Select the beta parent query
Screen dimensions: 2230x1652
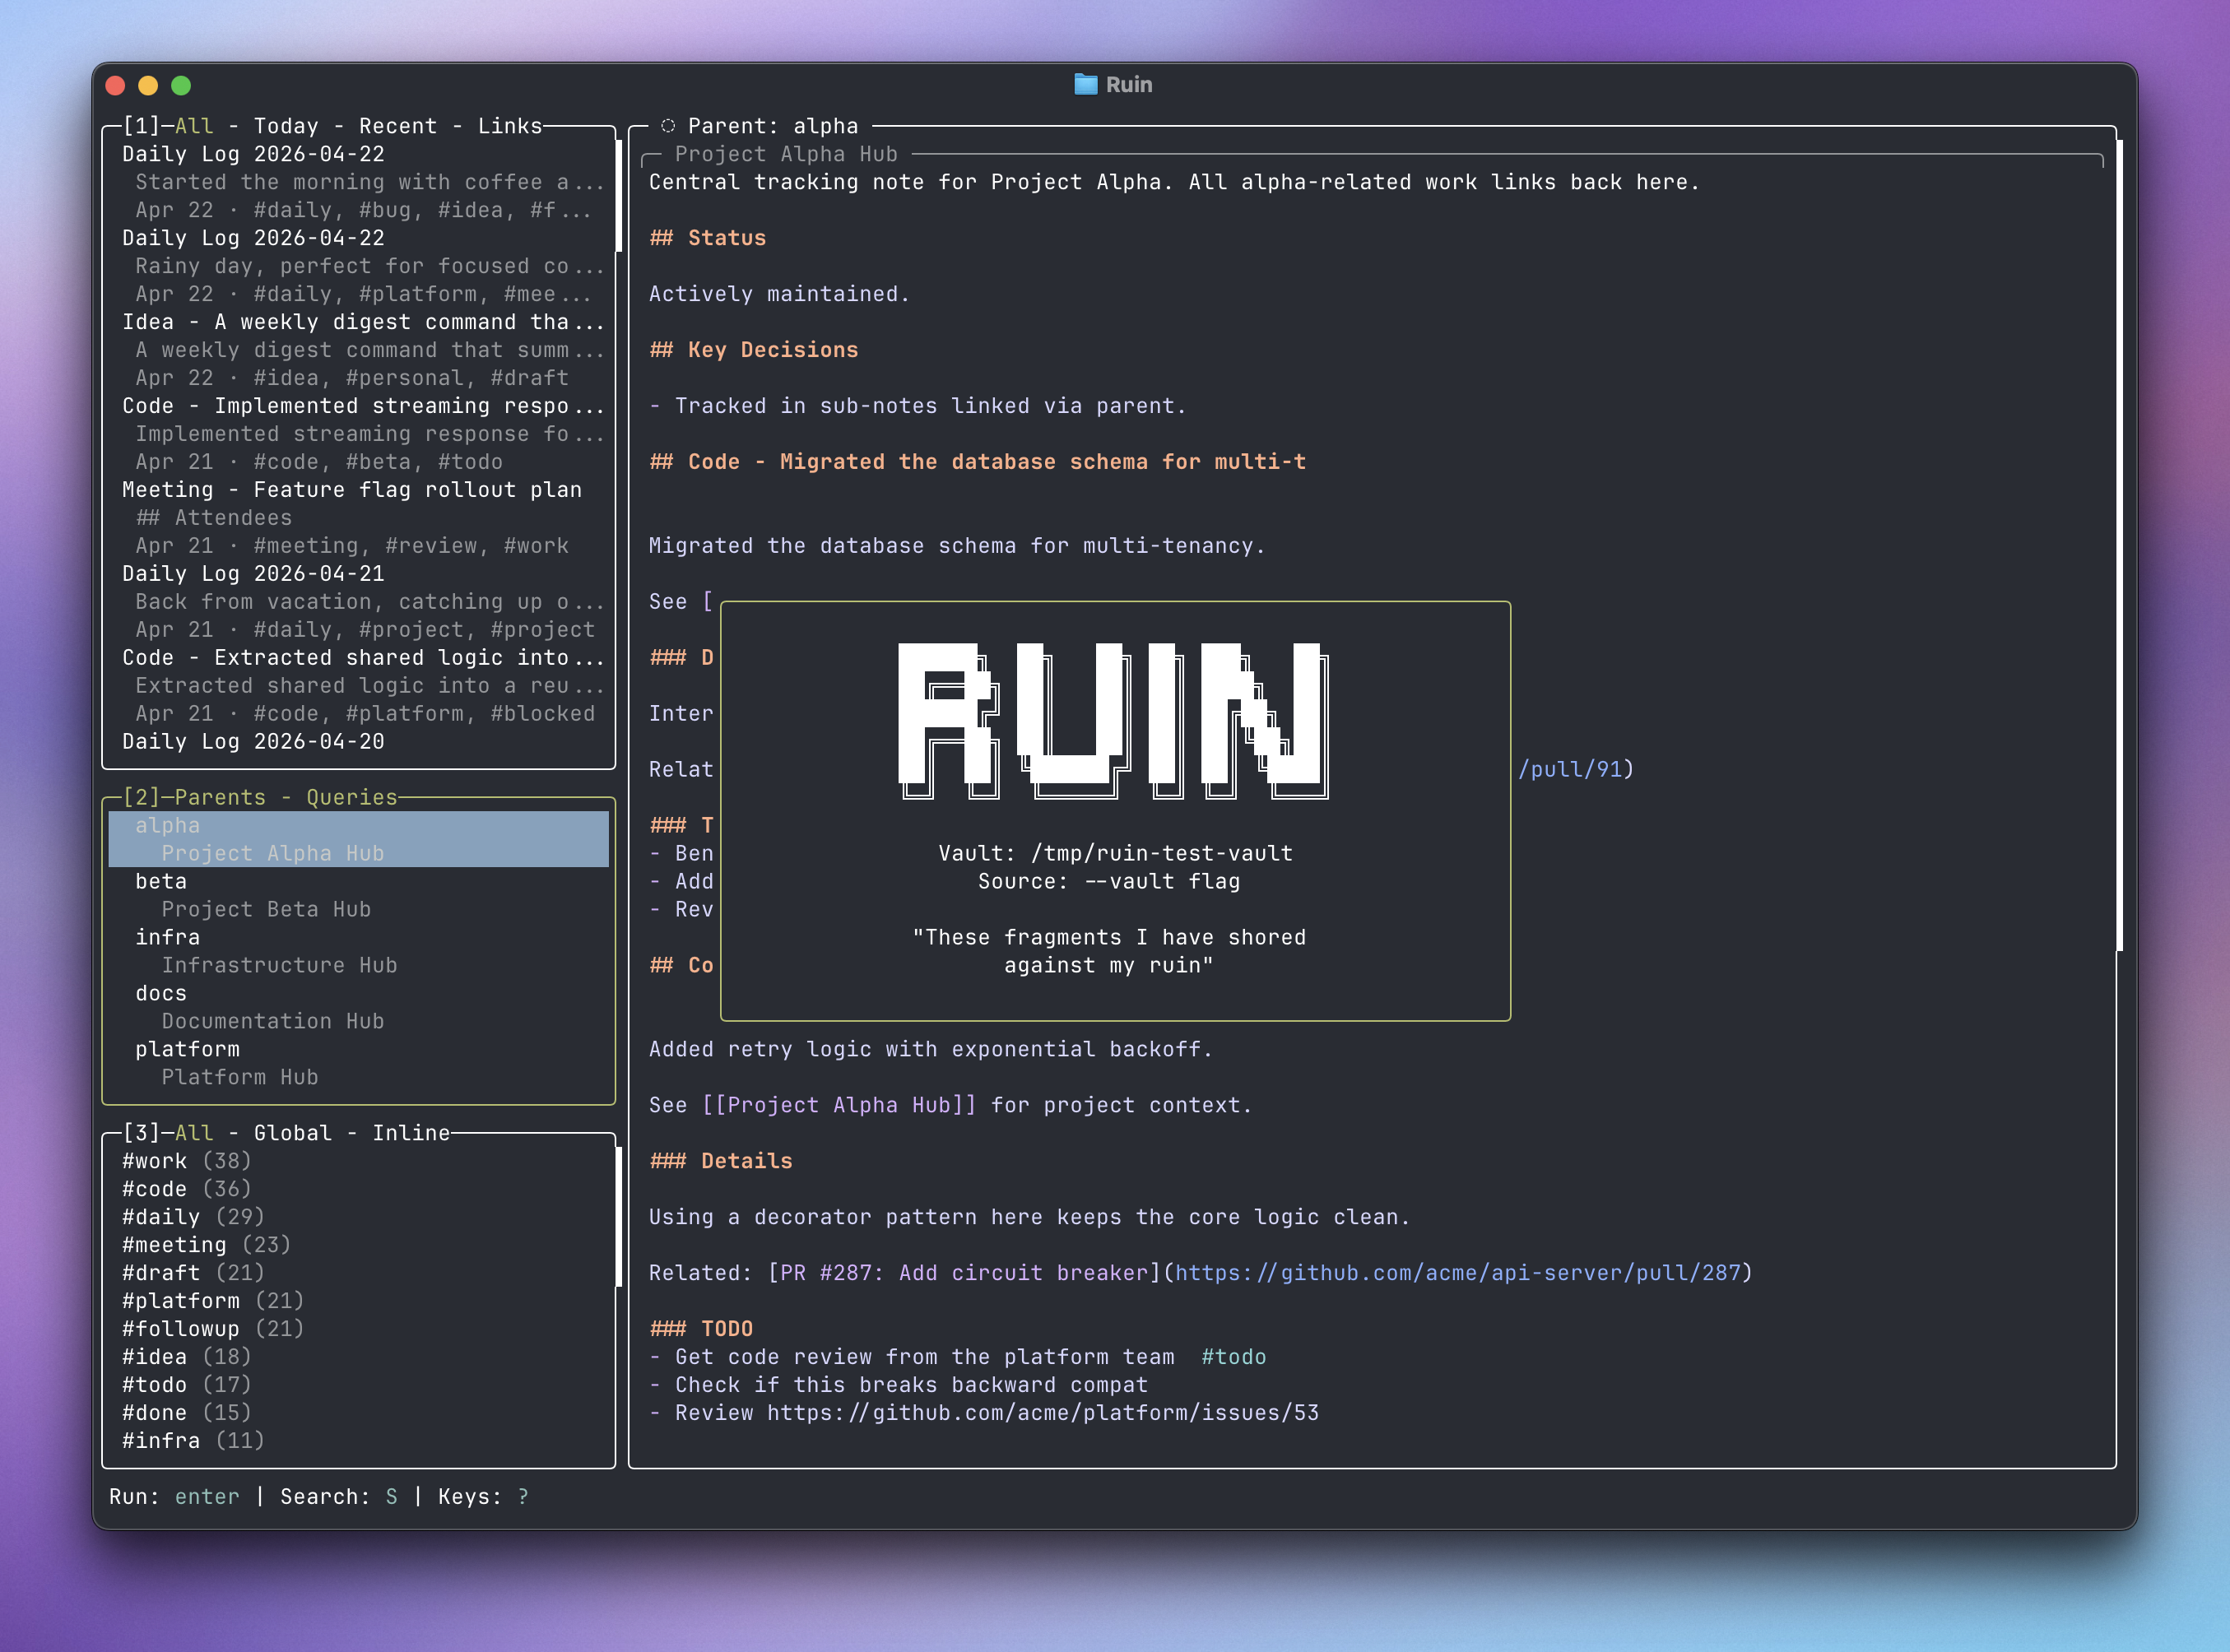click(162, 881)
